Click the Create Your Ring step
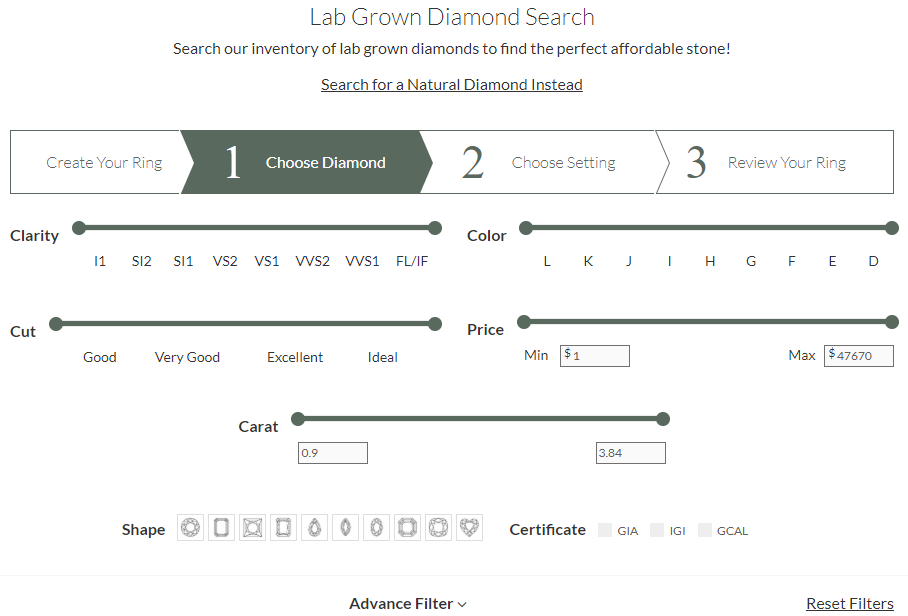Image resolution: width=908 pixels, height=616 pixels. click(104, 163)
